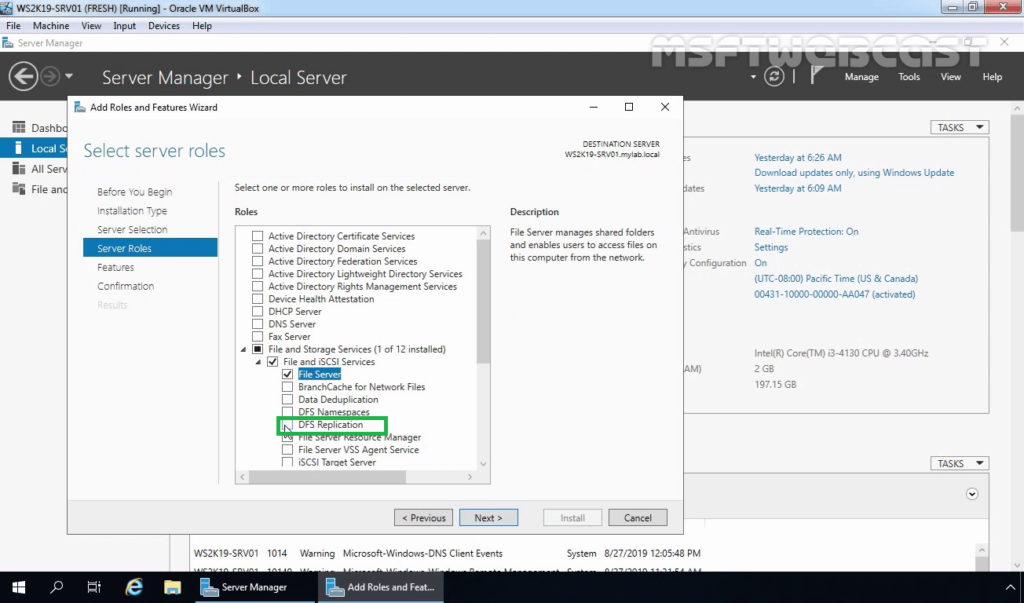Click roles list vertical scrollbar

coord(483,301)
